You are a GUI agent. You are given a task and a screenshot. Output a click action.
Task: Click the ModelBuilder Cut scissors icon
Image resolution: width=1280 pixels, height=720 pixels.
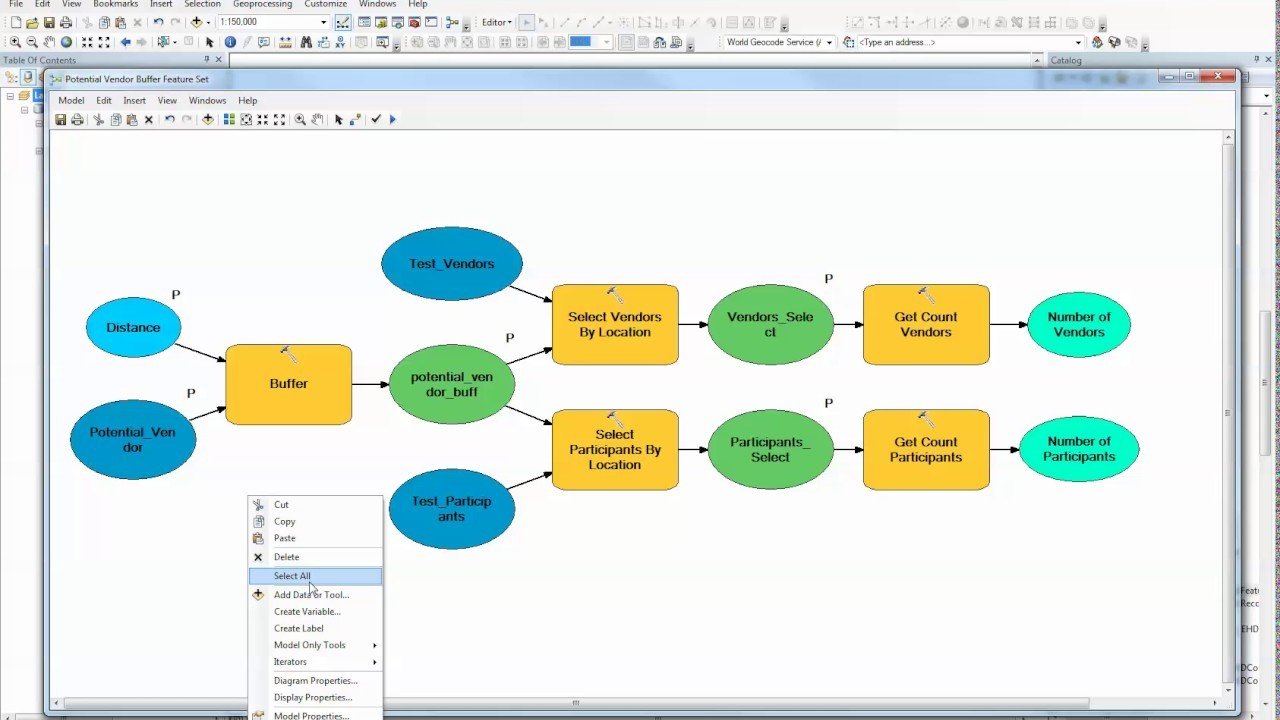pyautogui.click(x=98, y=119)
